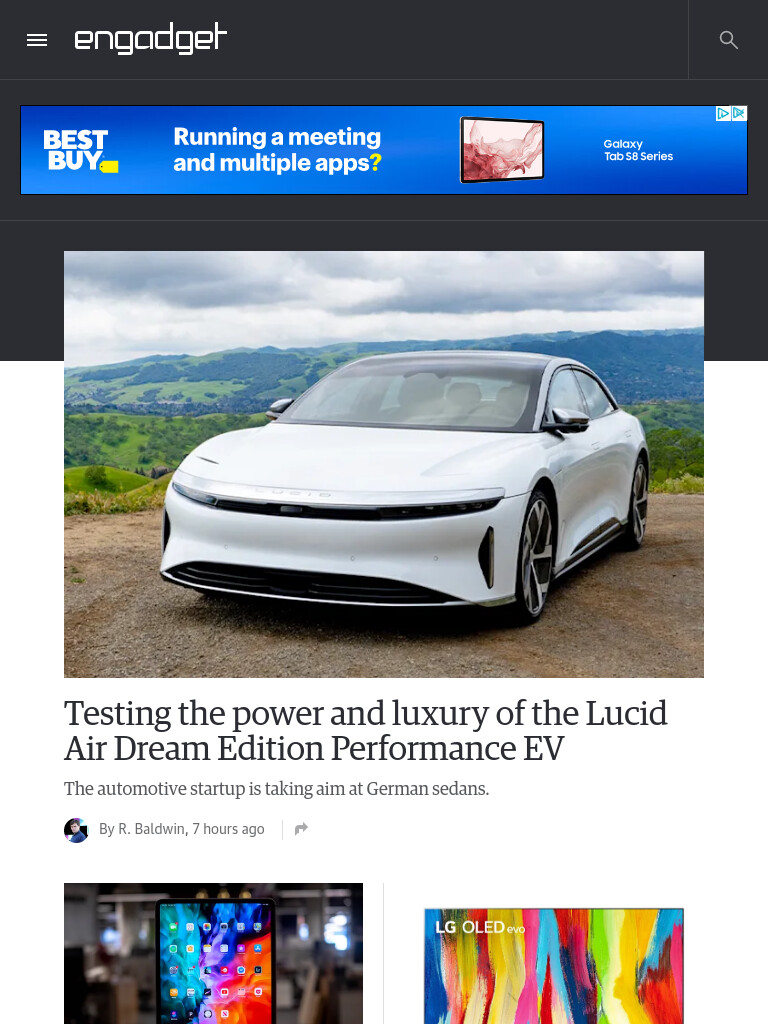Click 'Running a meeting and multiple apps?' ad text
This screenshot has height=1024, width=768.
(x=278, y=150)
